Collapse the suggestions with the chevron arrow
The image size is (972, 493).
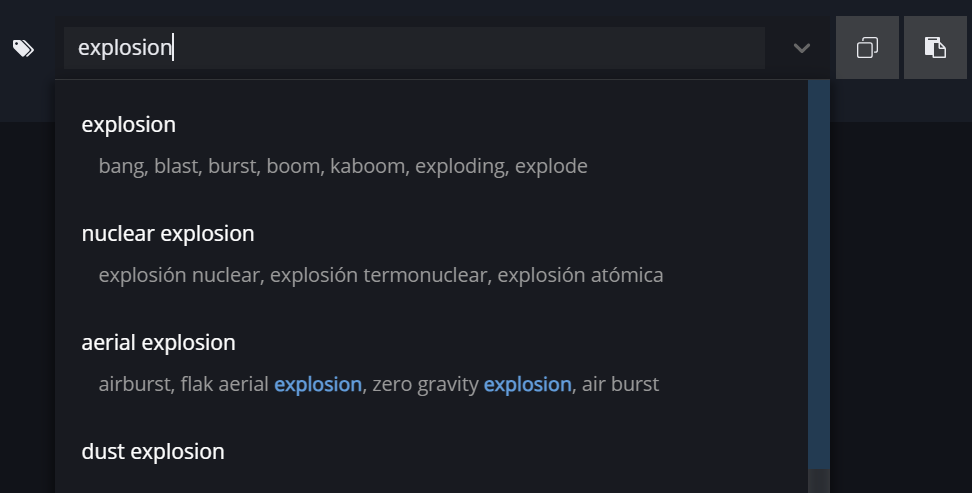(x=801, y=48)
